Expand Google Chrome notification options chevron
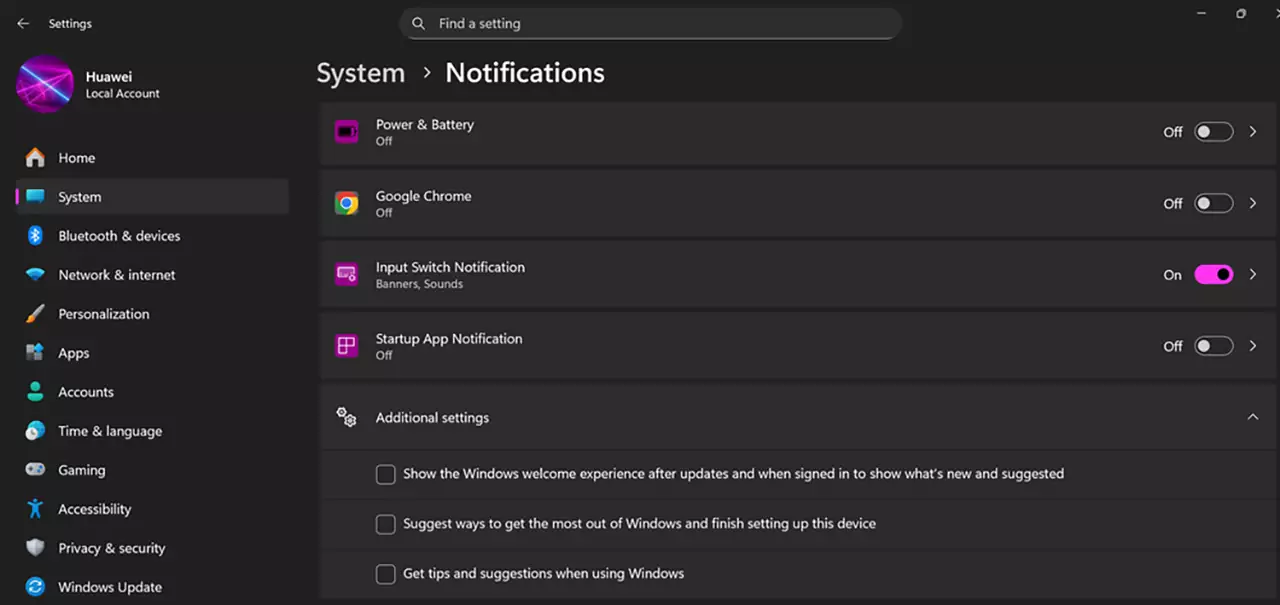This screenshot has height=605, width=1280. coord(1253,203)
